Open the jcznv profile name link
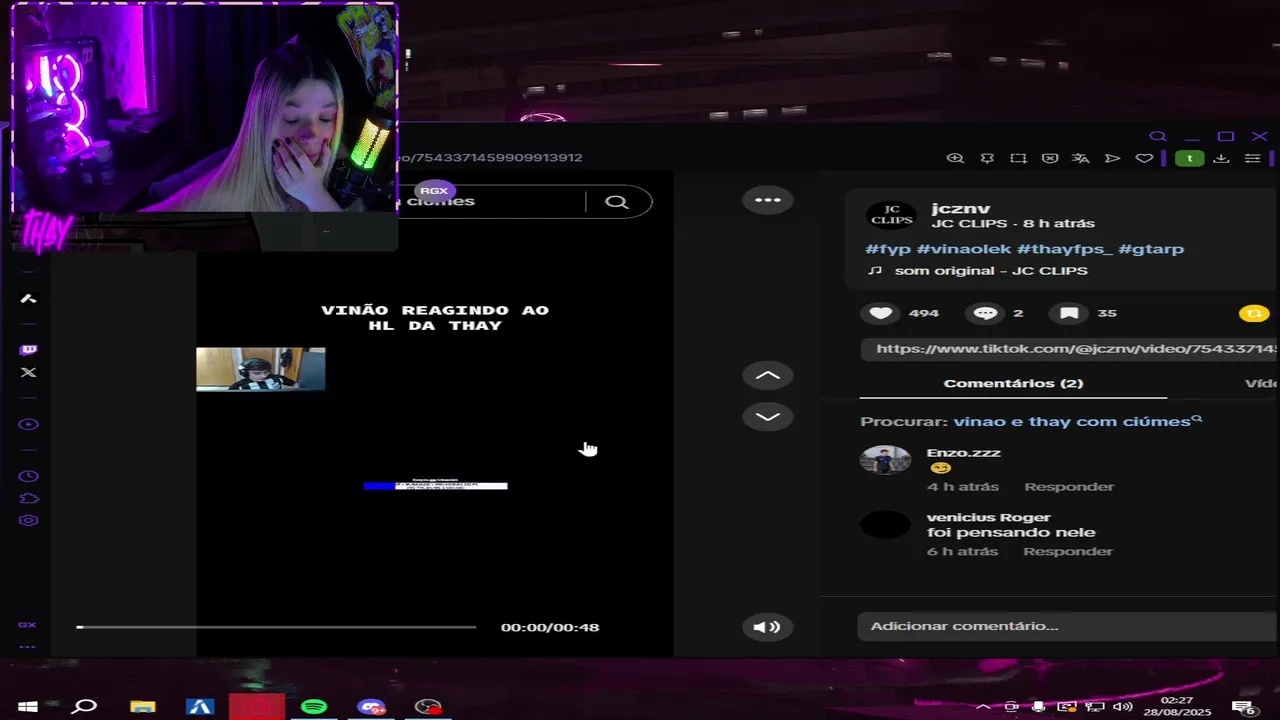Screen dimensions: 1280x720 [x=960, y=208]
